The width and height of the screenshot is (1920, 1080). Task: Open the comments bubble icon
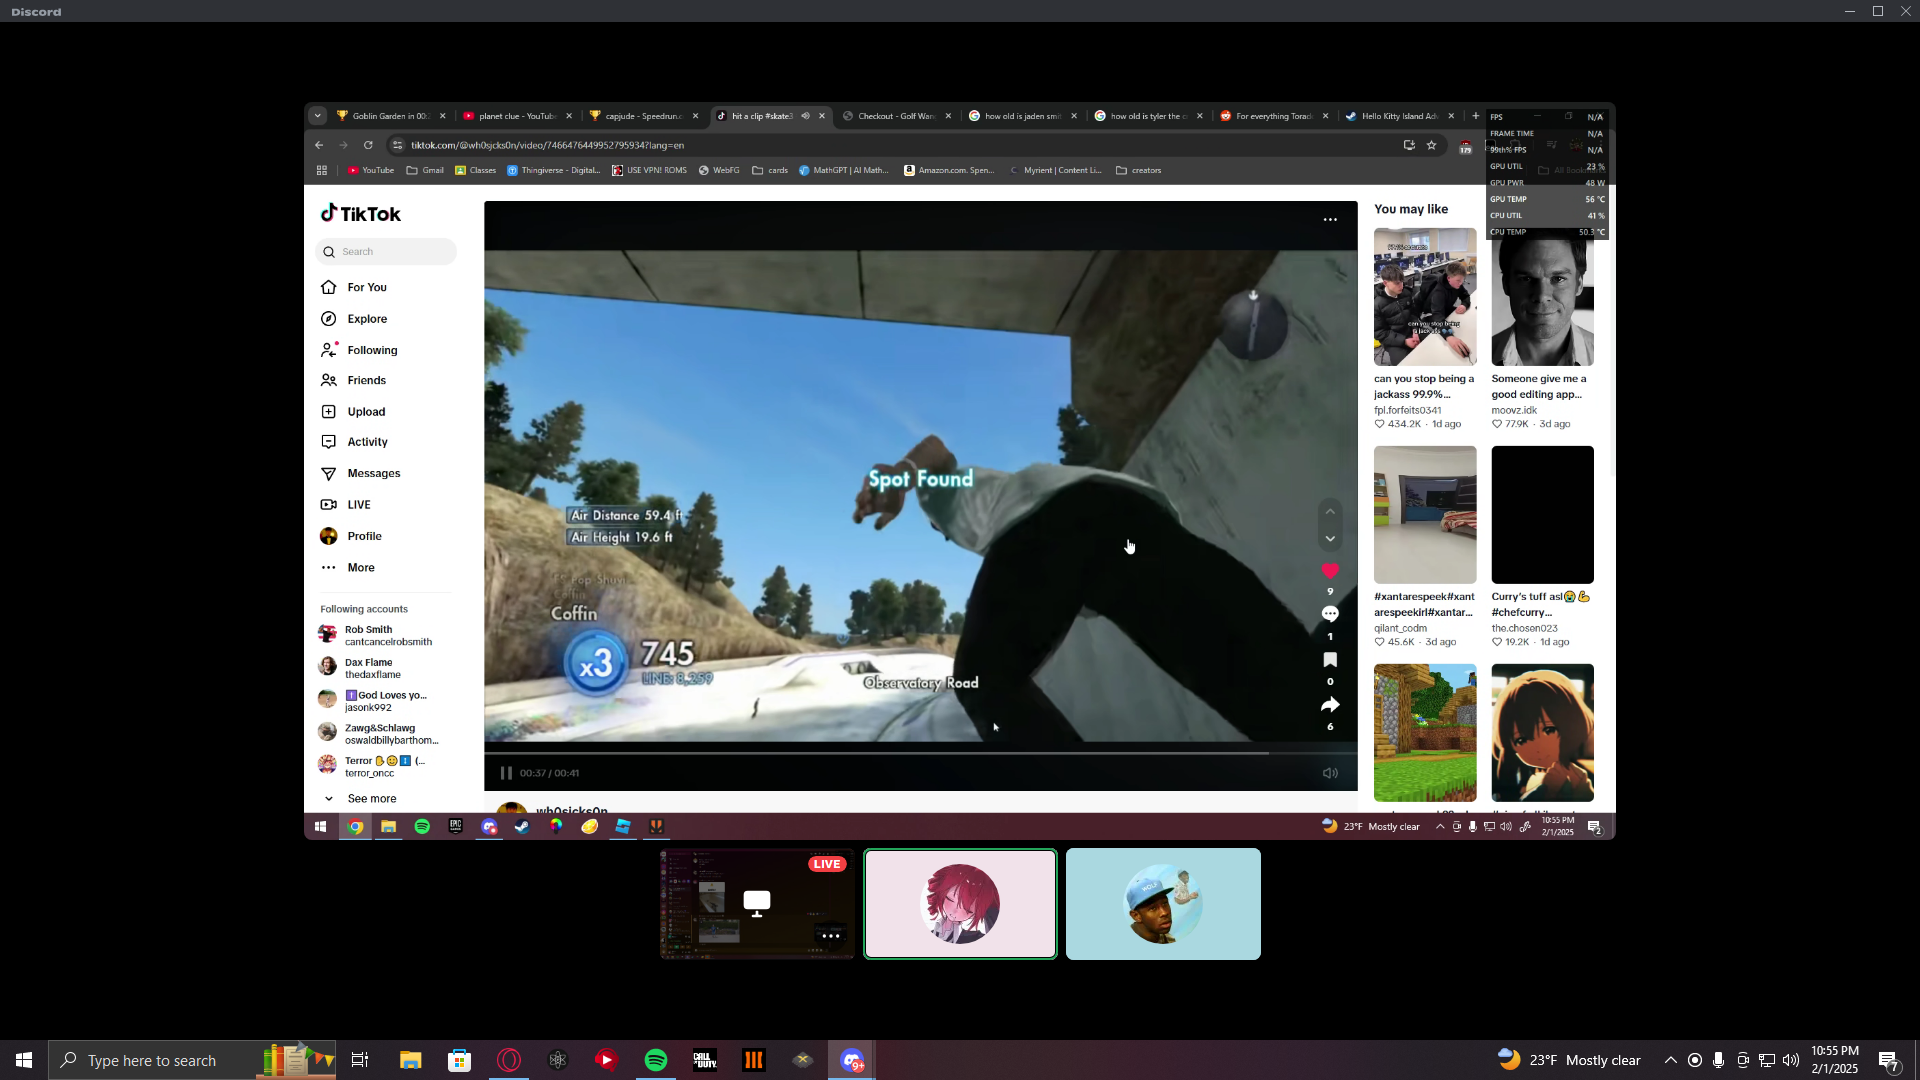[x=1329, y=614]
